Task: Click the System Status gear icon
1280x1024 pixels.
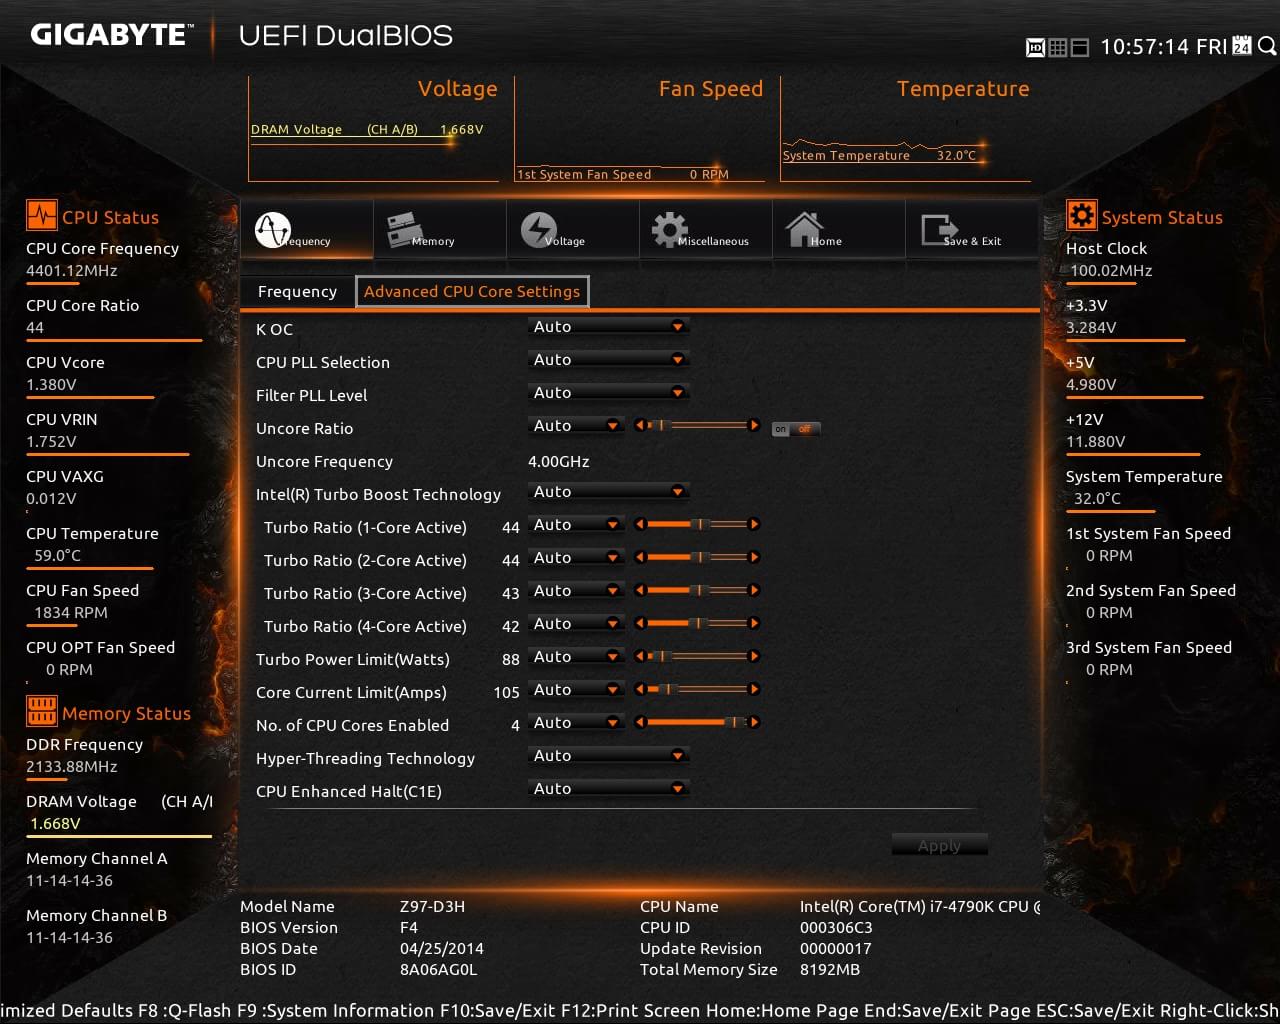Action: coord(1081,216)
